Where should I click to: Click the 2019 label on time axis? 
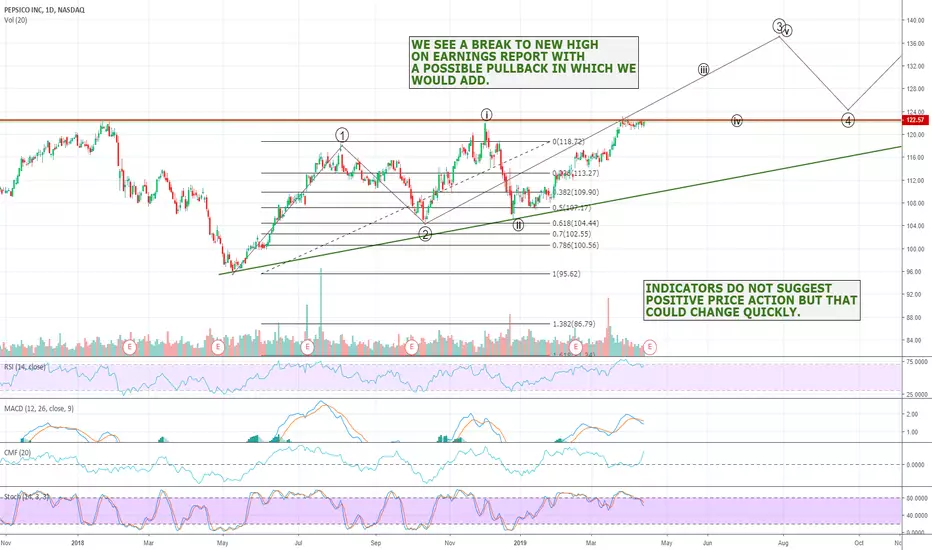520,543
